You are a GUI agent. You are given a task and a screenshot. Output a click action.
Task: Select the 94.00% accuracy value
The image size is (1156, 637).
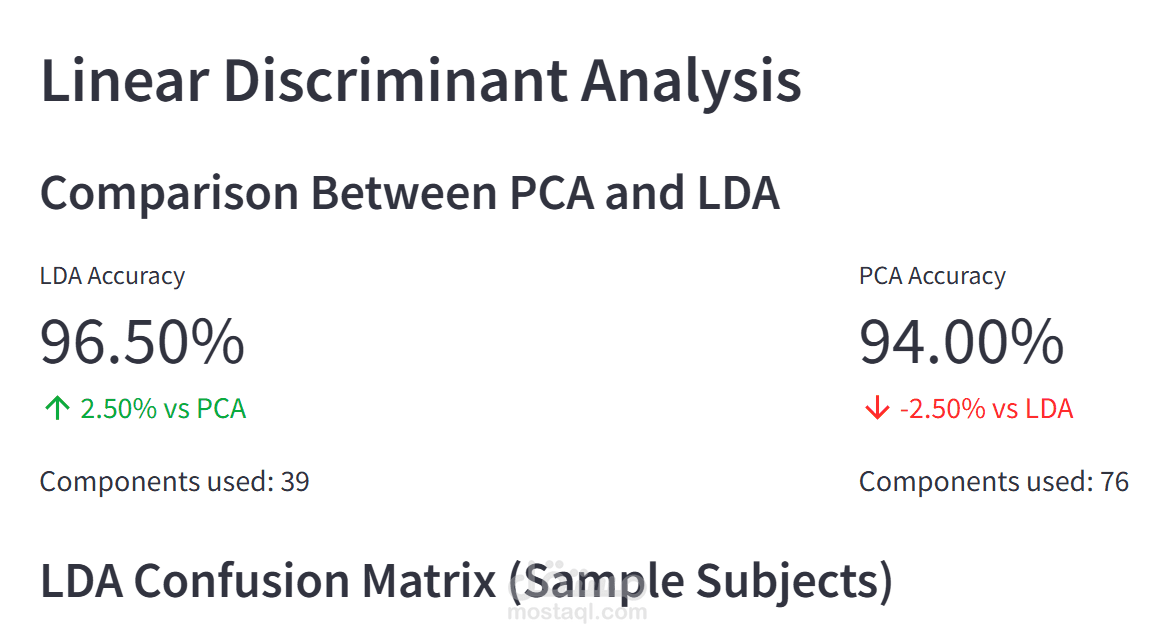click(961, 342)
